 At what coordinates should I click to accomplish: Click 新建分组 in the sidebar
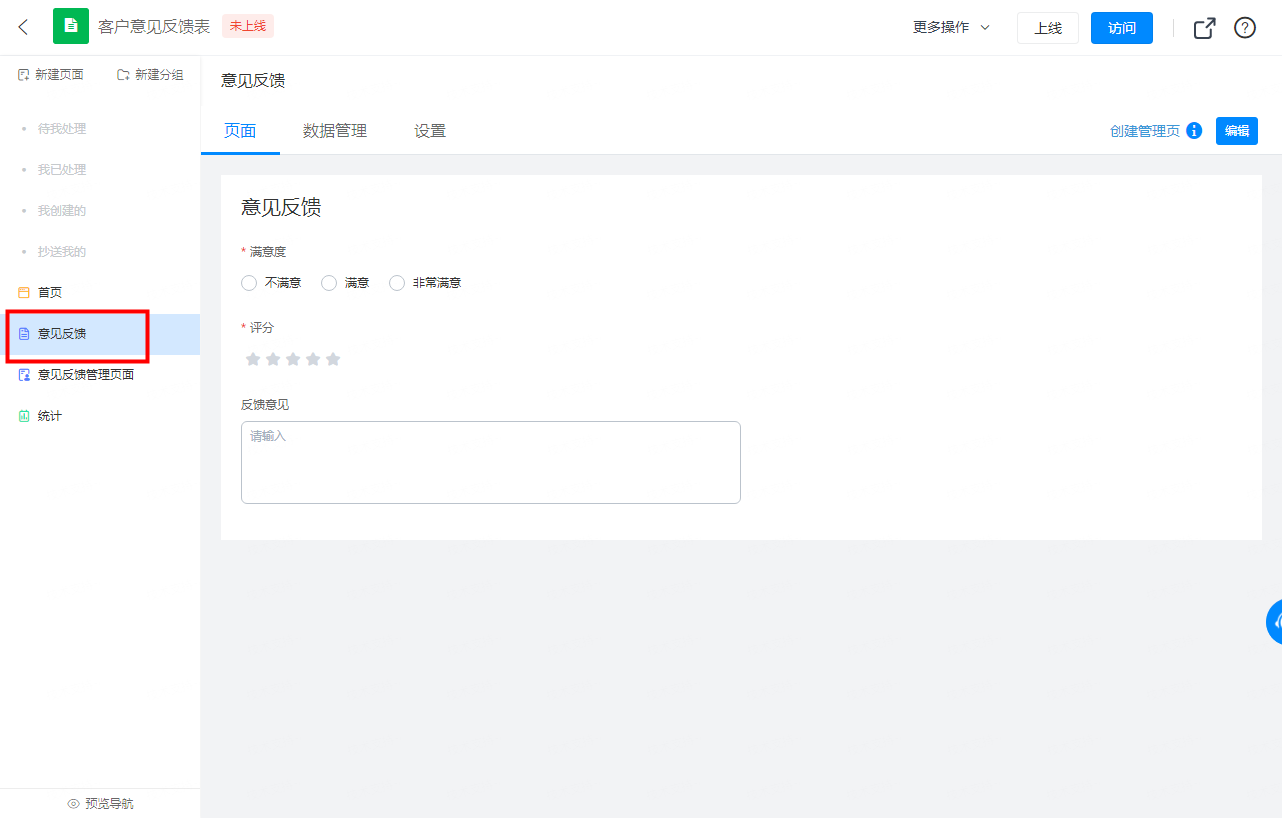pyautogui.click(x=150, y=75)
